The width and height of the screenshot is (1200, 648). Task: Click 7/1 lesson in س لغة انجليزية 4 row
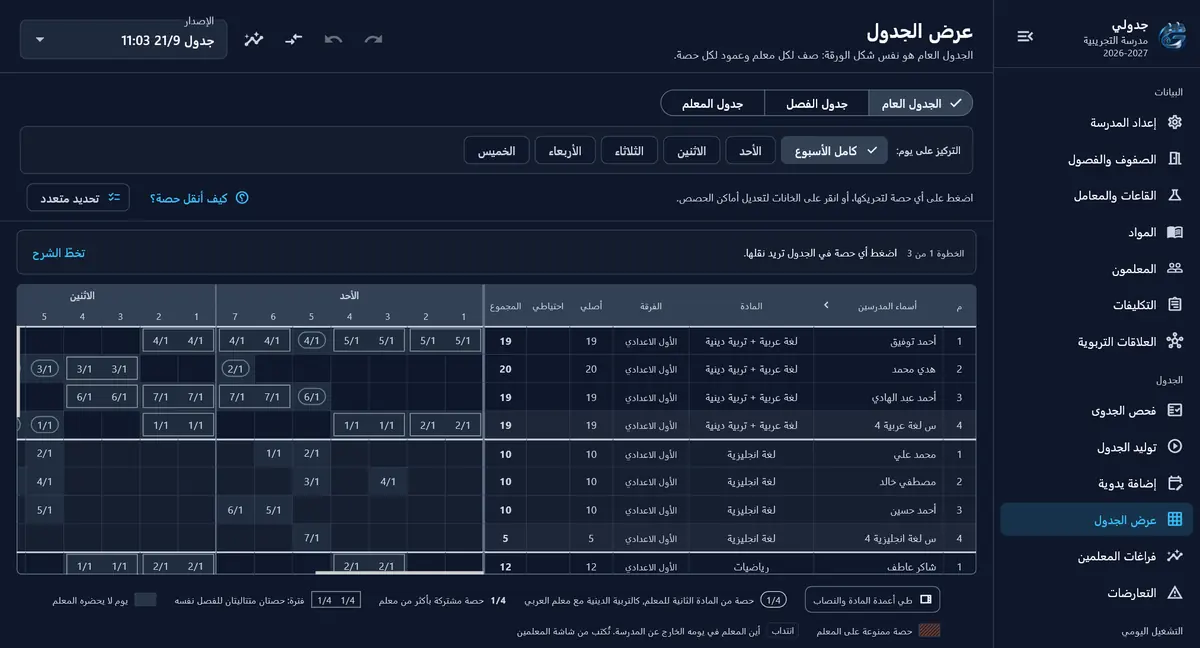(x=312, y=538)
